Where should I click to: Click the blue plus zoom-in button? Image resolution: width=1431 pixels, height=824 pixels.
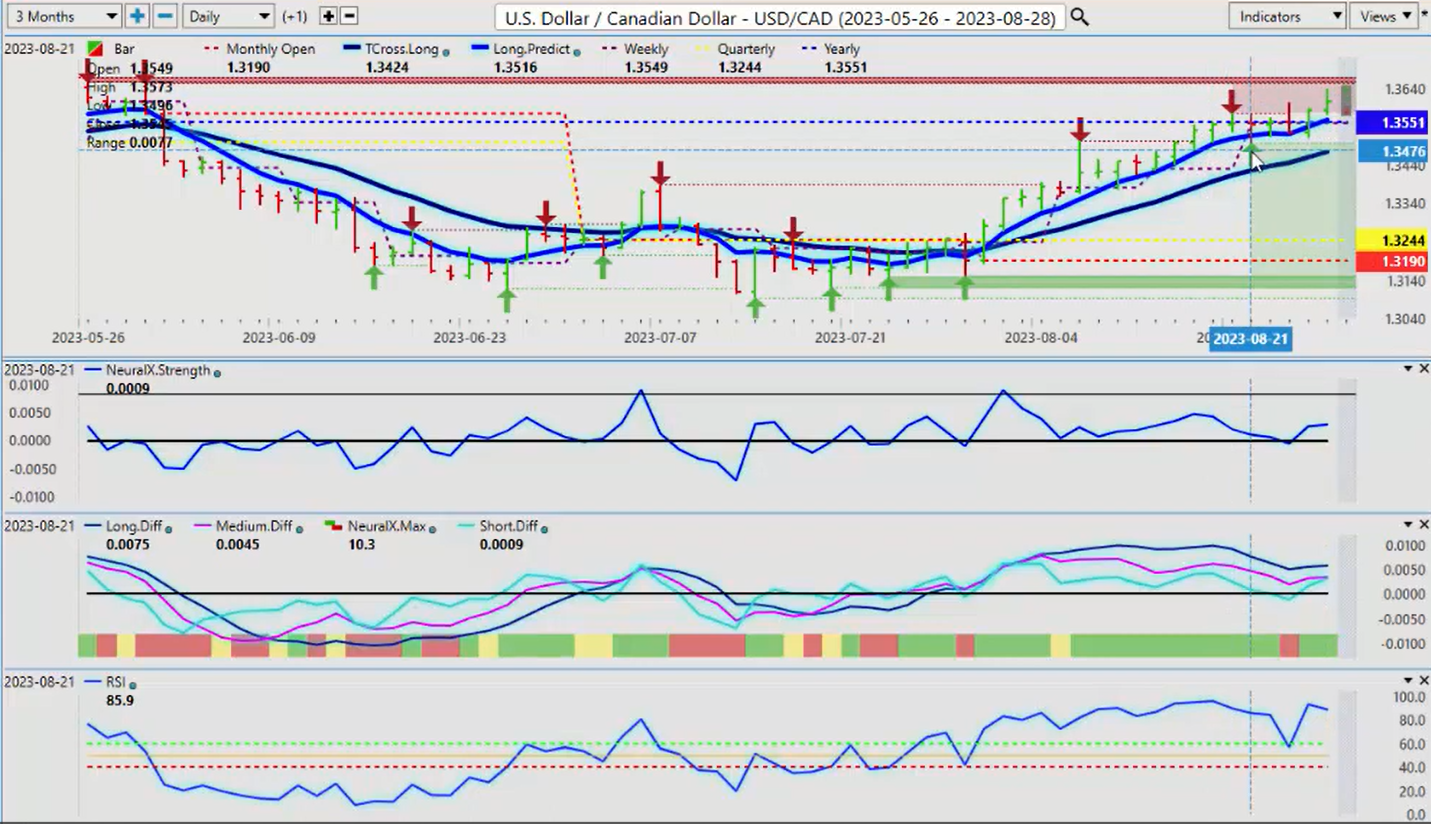[x=137, y=16]
